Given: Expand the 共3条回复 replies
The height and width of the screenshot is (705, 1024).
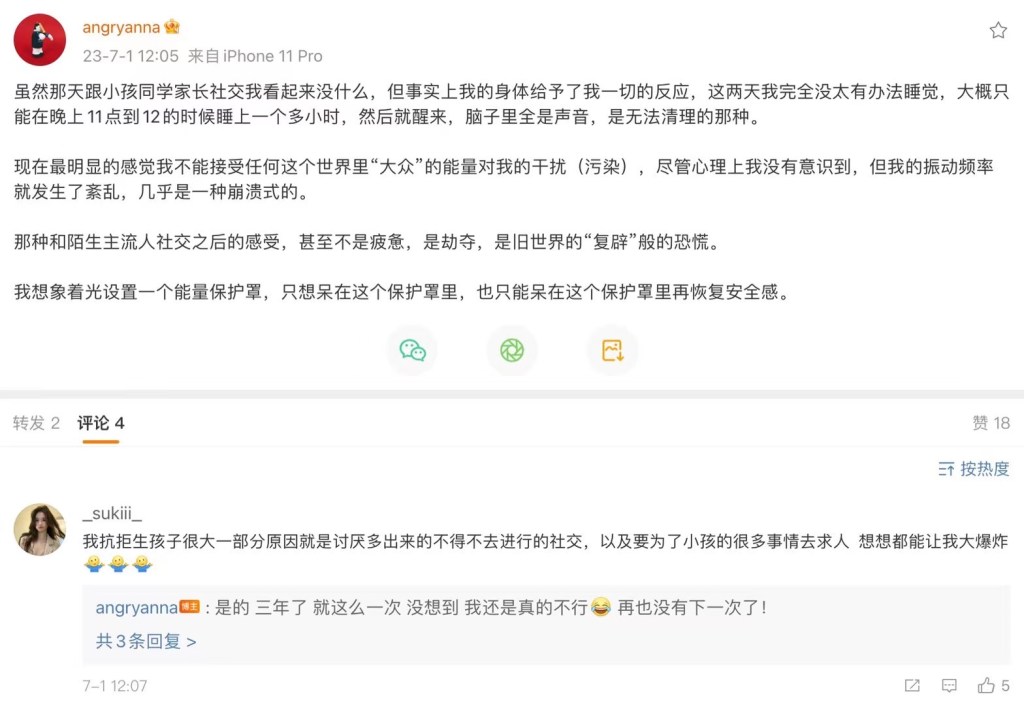Looking at the screenshot, I should coord(146,641).
